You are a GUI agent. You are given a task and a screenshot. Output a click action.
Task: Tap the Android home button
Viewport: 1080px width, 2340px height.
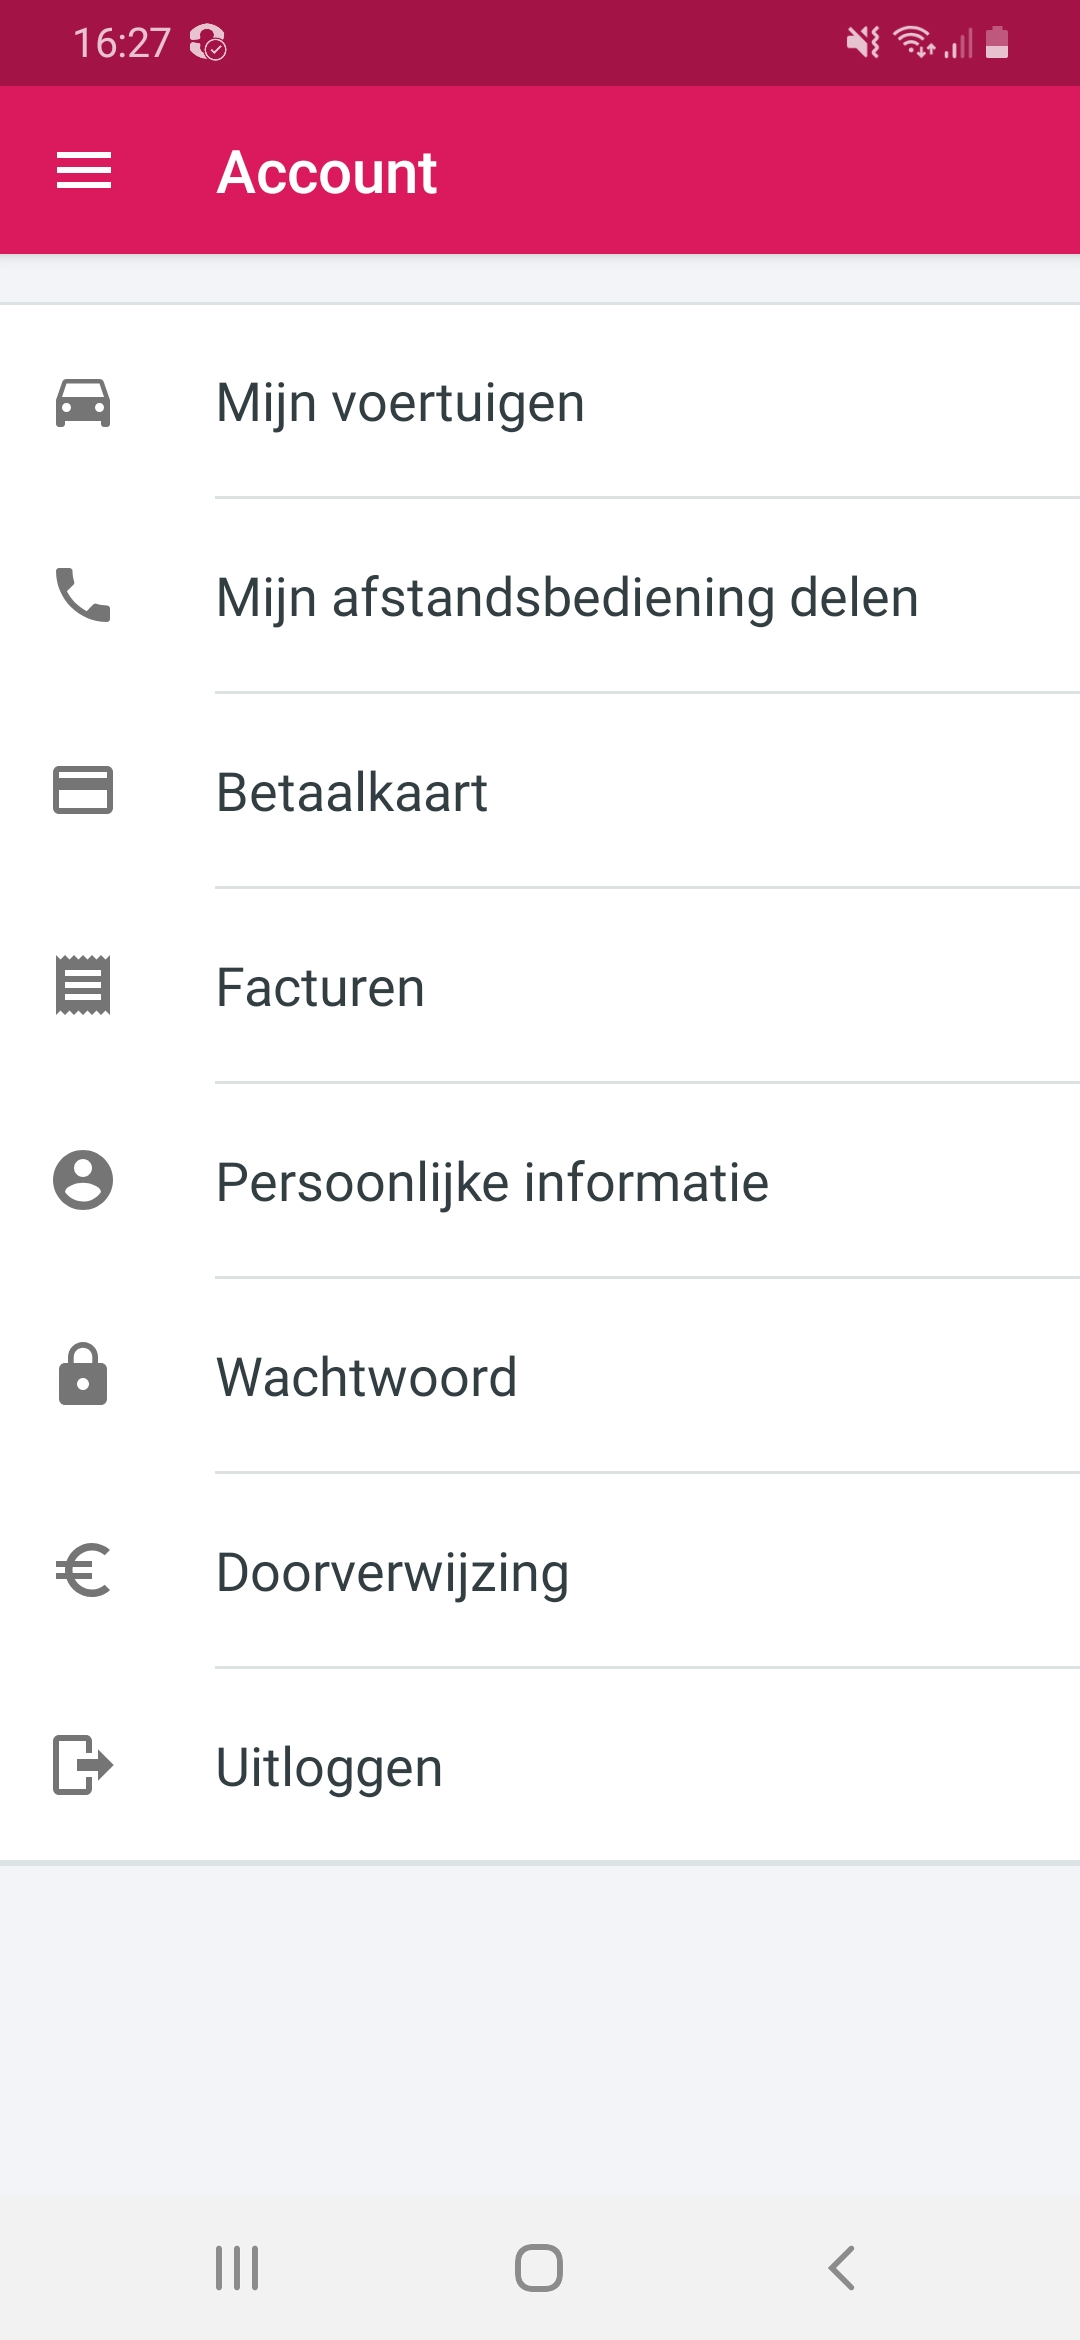click(x=539, y=2268)
